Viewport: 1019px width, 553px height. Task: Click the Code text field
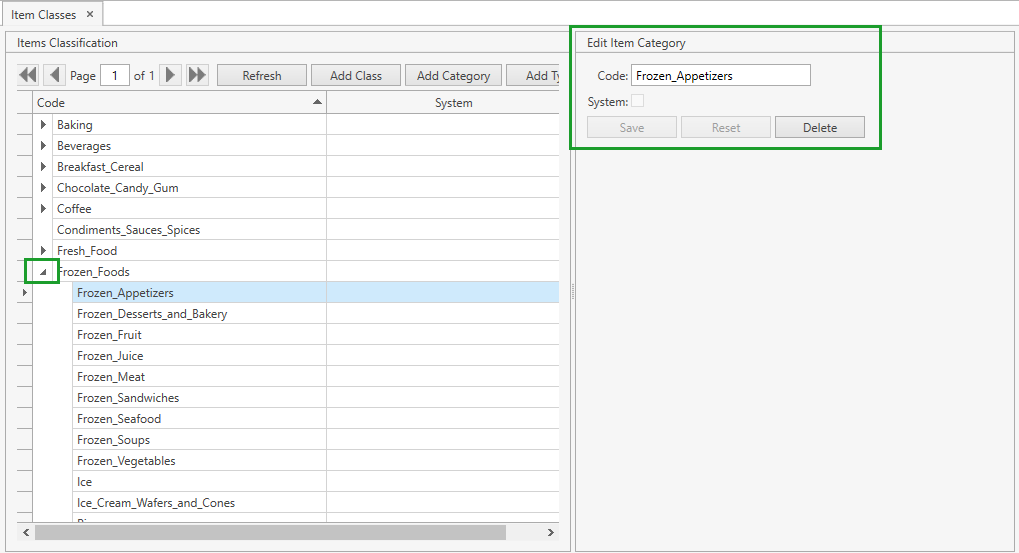click(x=720, y=75)
